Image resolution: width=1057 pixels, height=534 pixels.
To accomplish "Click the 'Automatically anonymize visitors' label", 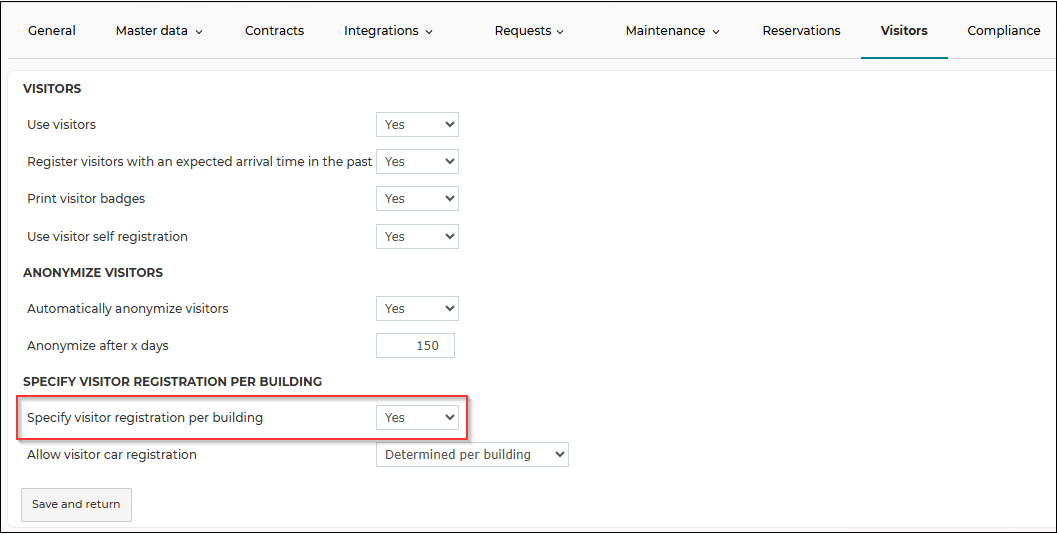I will pos(127,309).
